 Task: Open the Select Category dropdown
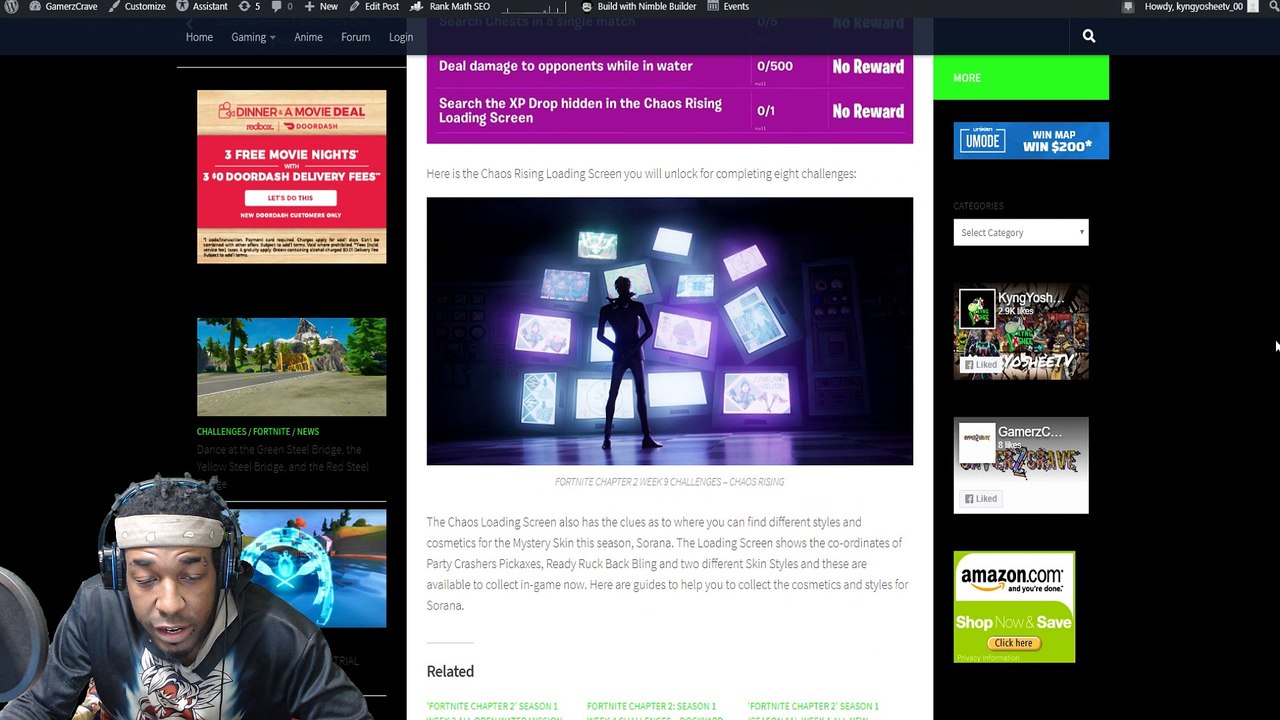[1021, 232]
